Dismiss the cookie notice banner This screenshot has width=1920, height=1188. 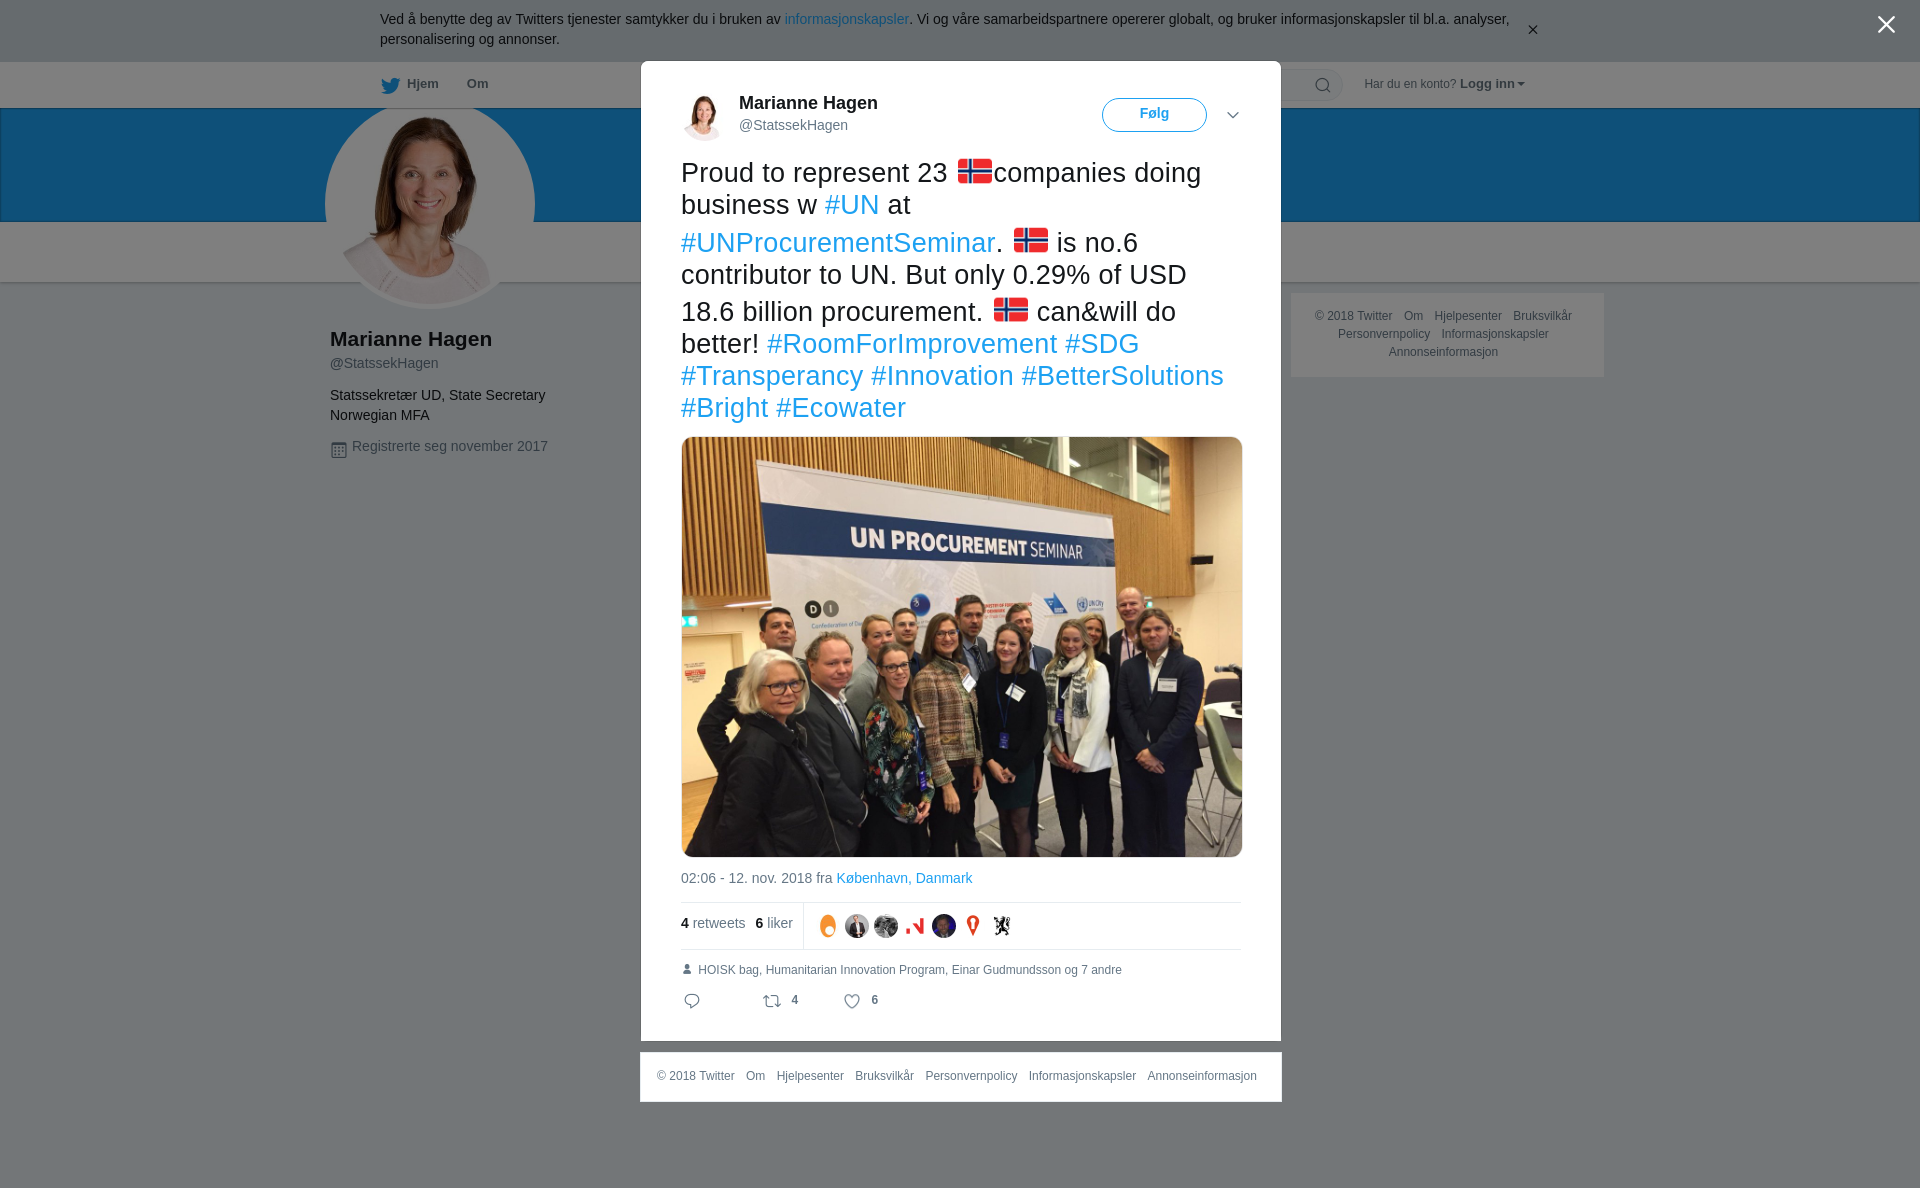point(1532,30)
